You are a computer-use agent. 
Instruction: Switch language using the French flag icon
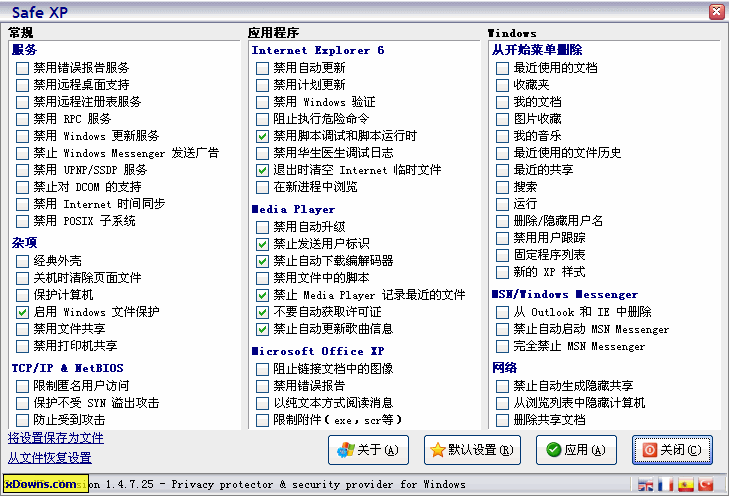pyautogui.click(x=666, y=485)
